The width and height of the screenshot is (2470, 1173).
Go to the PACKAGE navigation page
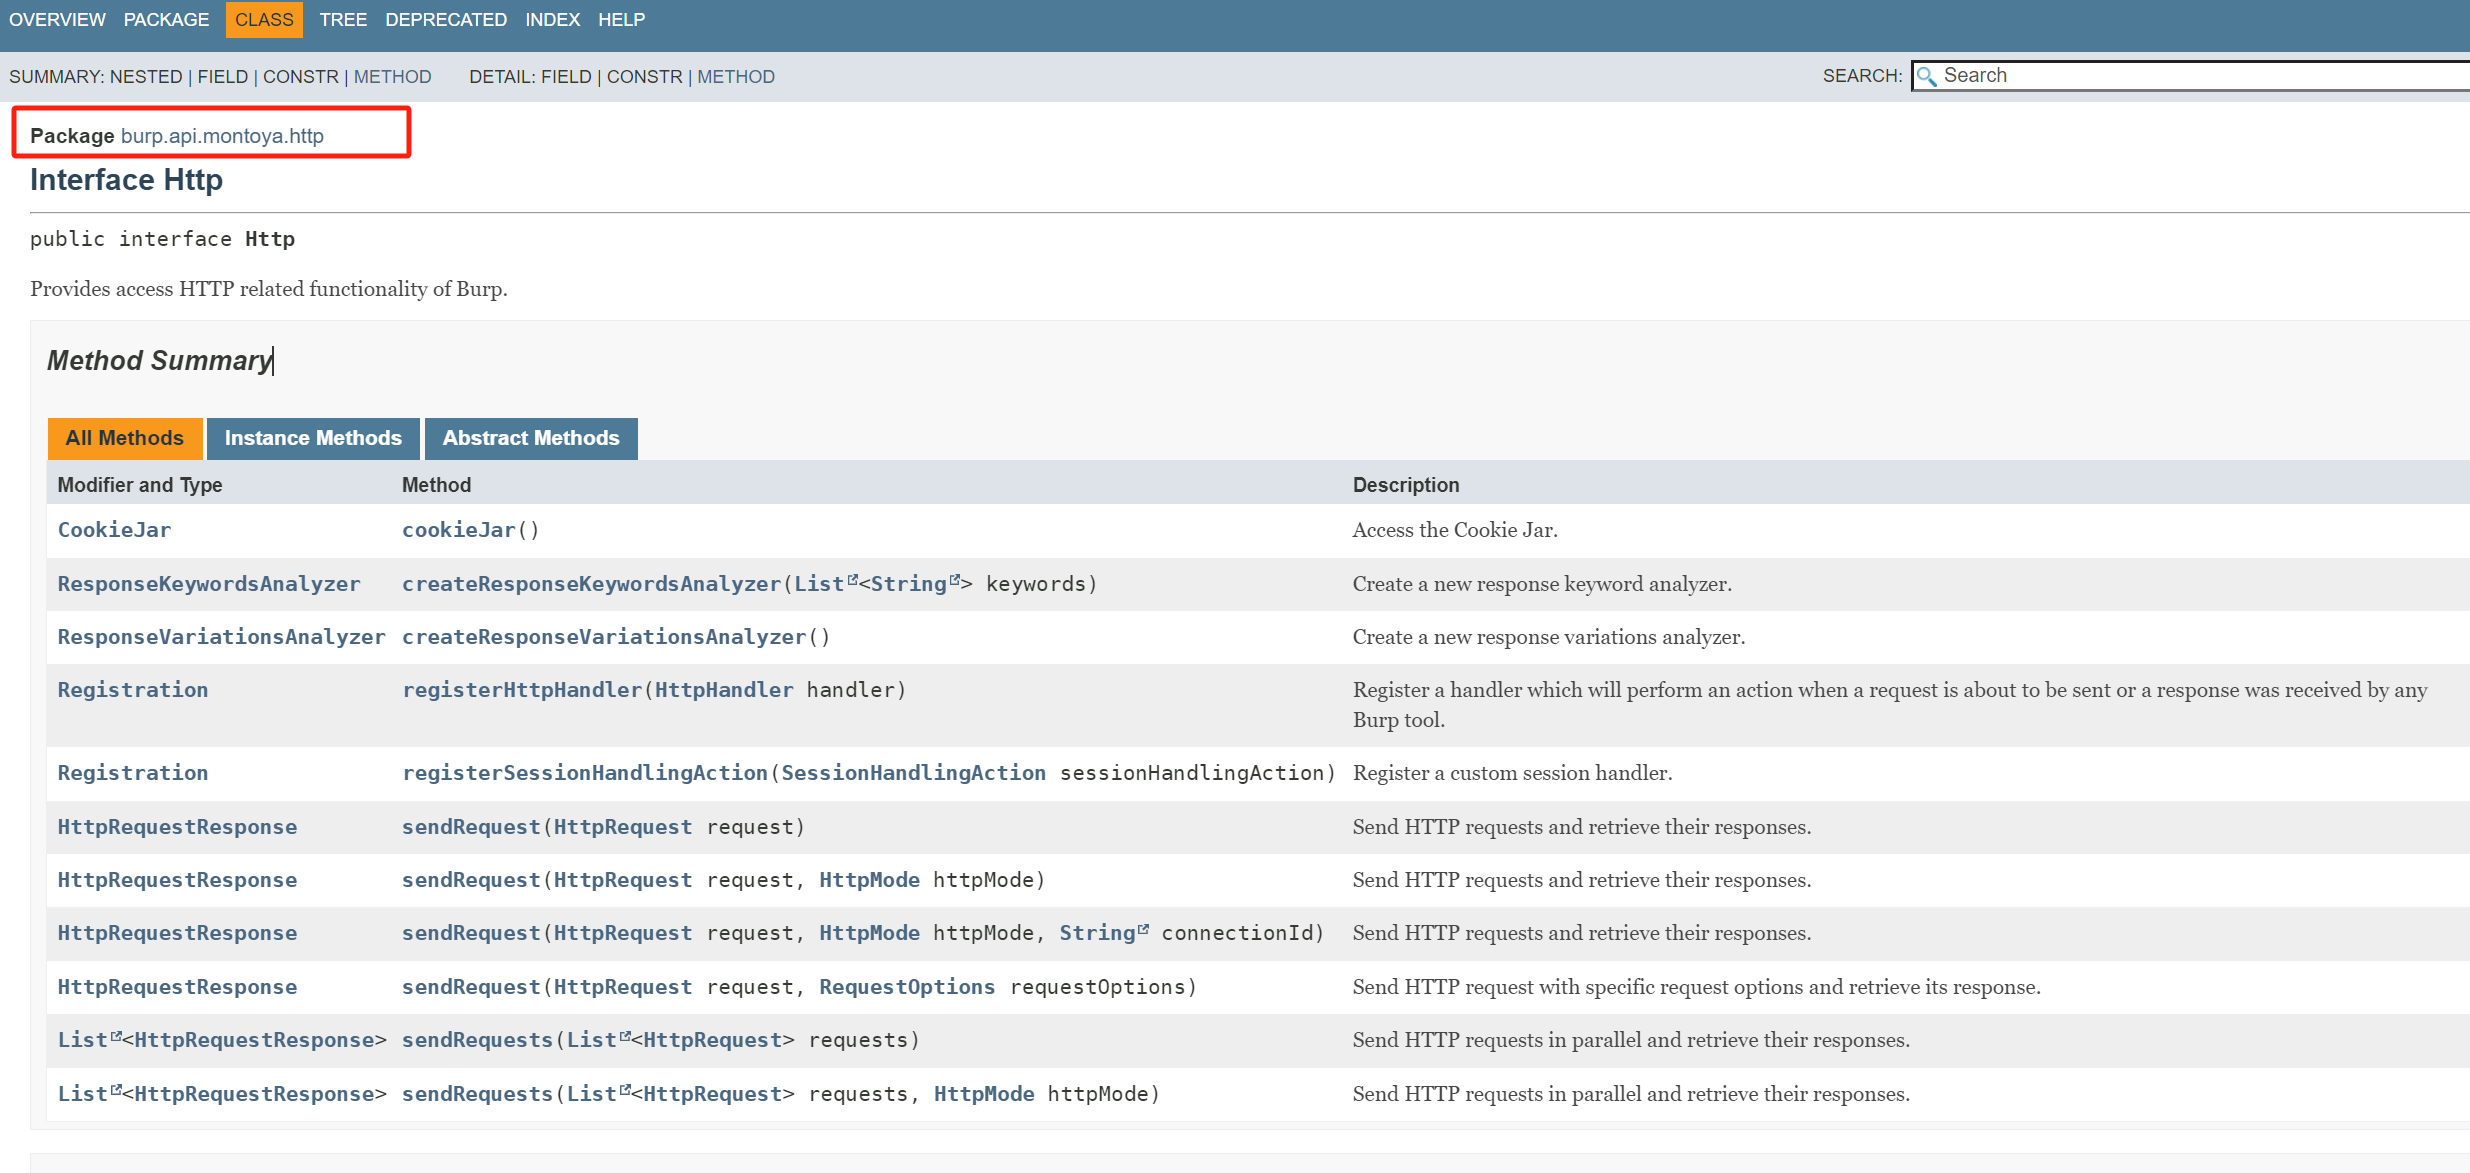166,20
